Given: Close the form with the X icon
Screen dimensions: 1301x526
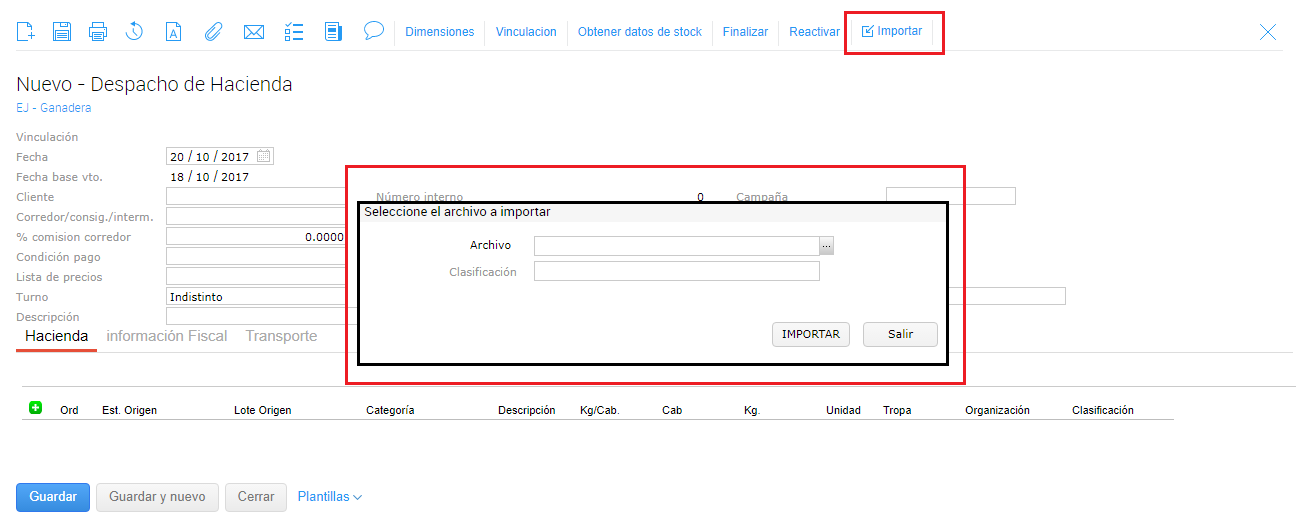Looking at the screenshot, I should pyautogui.click(x=1268, y=31).
